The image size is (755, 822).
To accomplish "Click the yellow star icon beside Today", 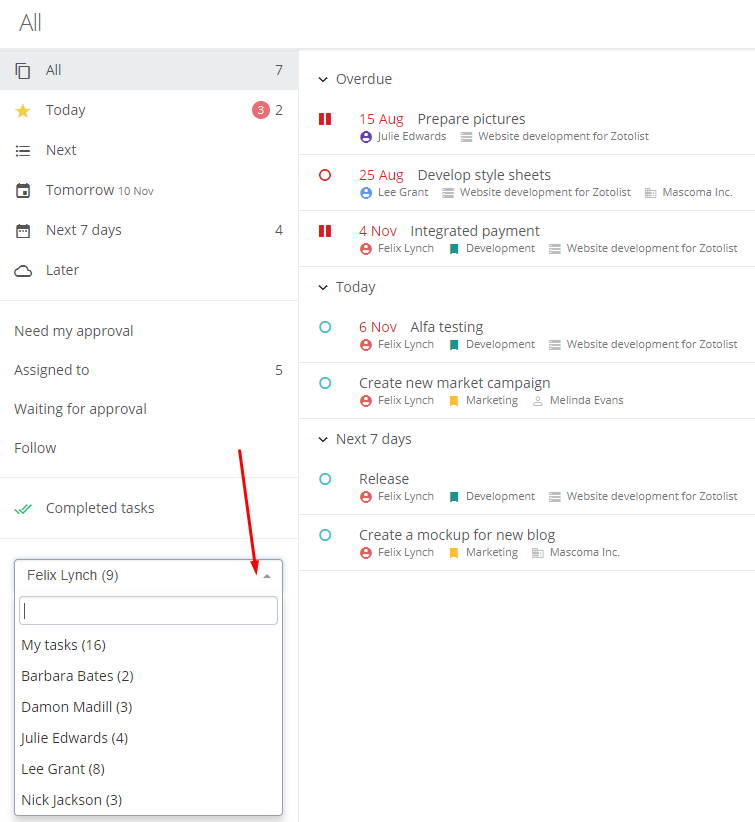I will pos(23,111).
